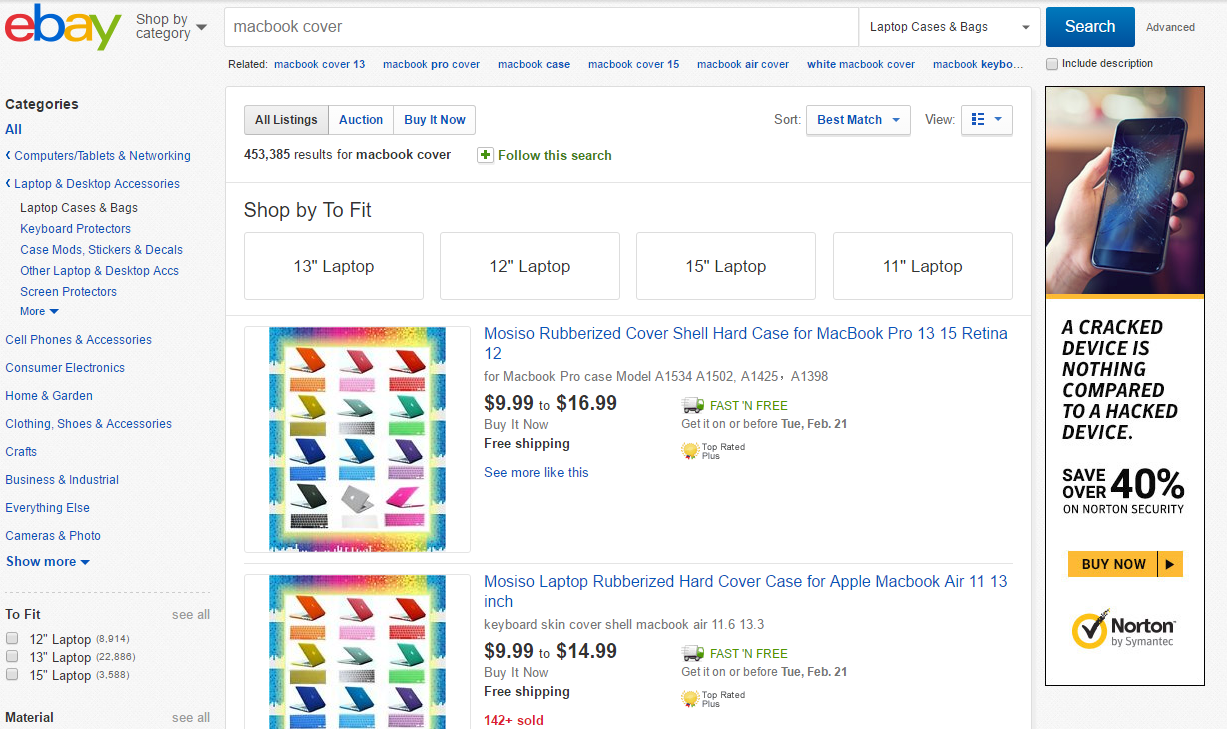Open the Screen Protectors category
The image size is (1227, 729).
69,292
